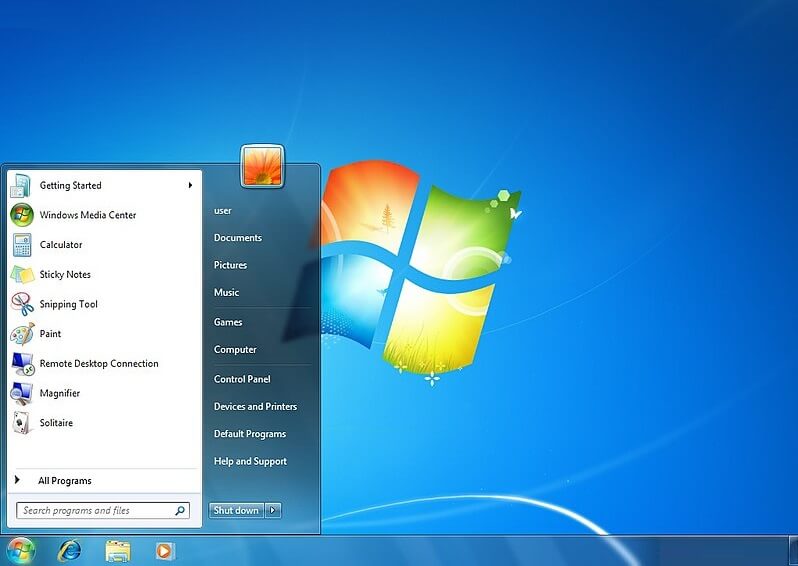This screenshot has height=566, width=798.
Task: Open the Magnifier icon
Action: [22, 393]
